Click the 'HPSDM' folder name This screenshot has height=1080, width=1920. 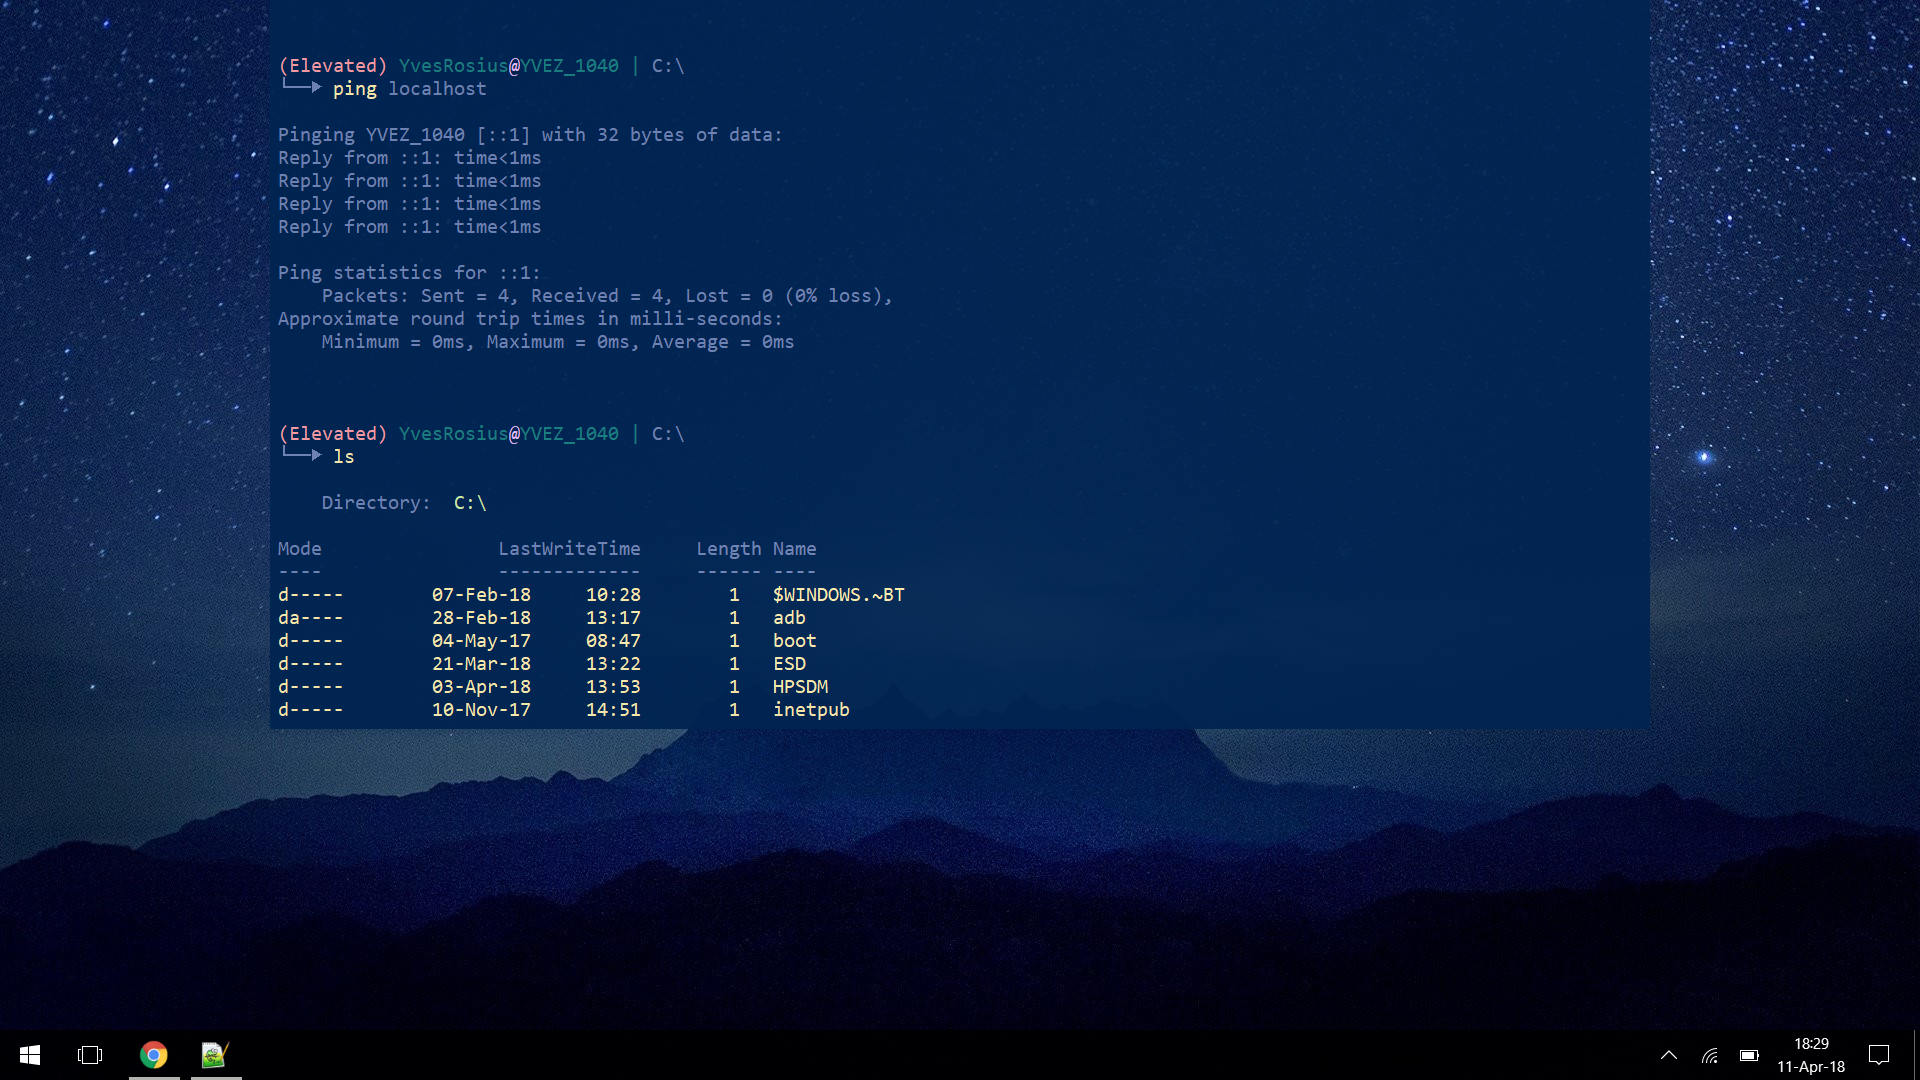(801, 687)
